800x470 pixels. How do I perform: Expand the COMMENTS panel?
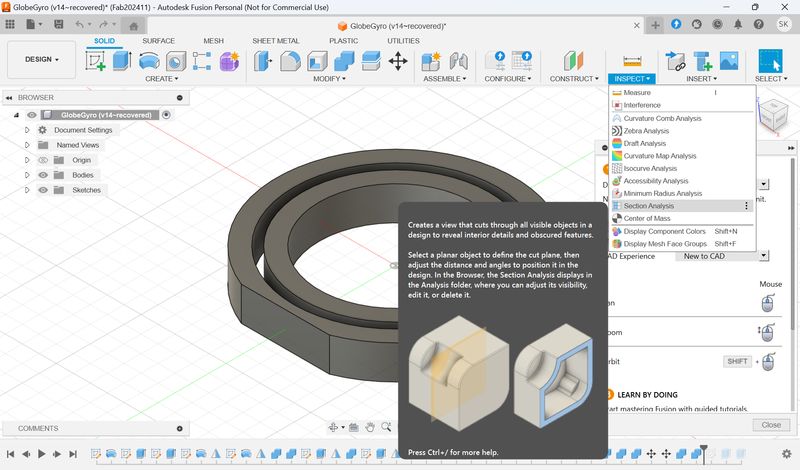pos(180,429)
